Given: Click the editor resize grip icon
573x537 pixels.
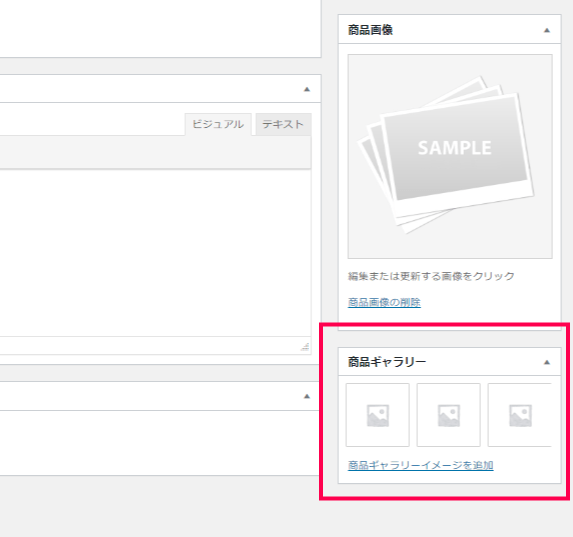Looking at the screenshot, I should click(305, 347).
